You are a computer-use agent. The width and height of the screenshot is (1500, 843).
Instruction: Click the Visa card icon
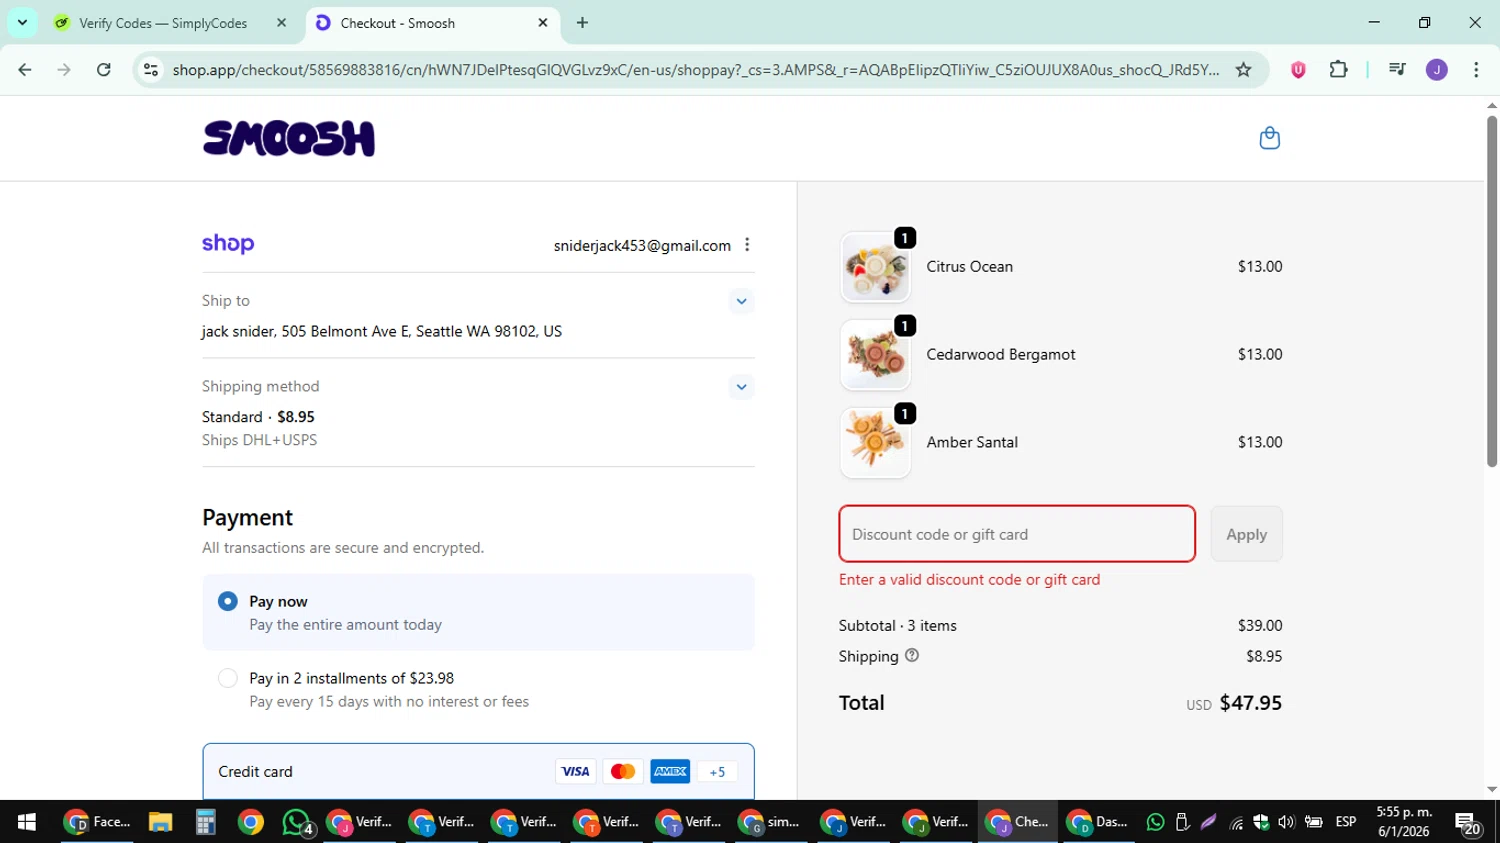coord(575,771)
